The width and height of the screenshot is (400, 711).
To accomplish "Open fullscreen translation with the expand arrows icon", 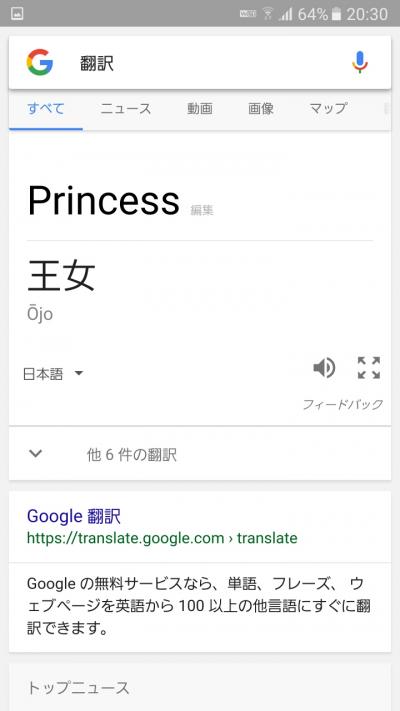I will pyautogui.click(x=369, y=368).
